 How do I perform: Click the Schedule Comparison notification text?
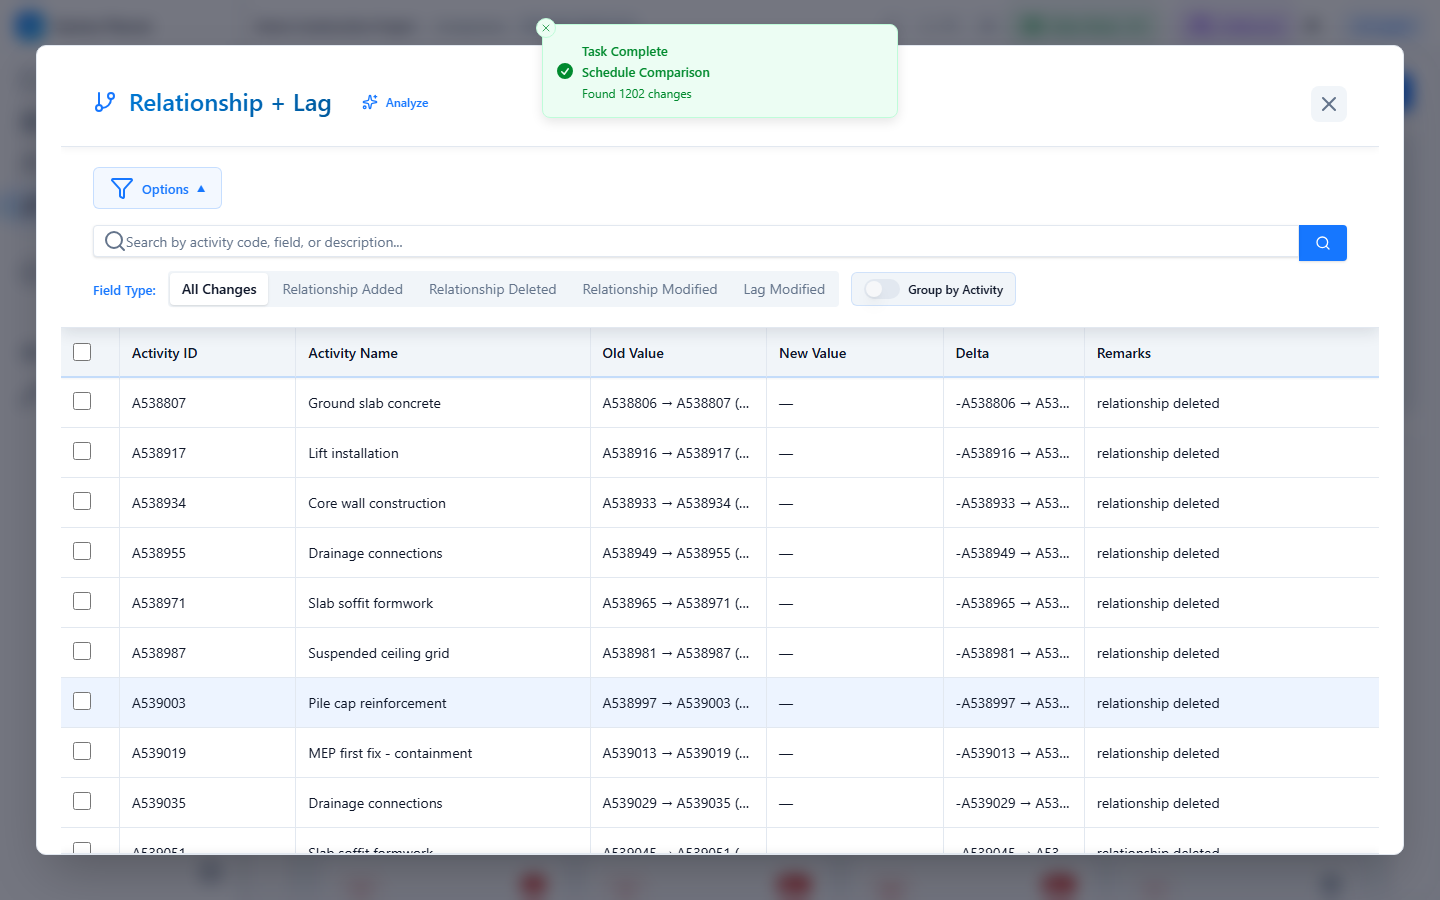(x=646, y=72)
